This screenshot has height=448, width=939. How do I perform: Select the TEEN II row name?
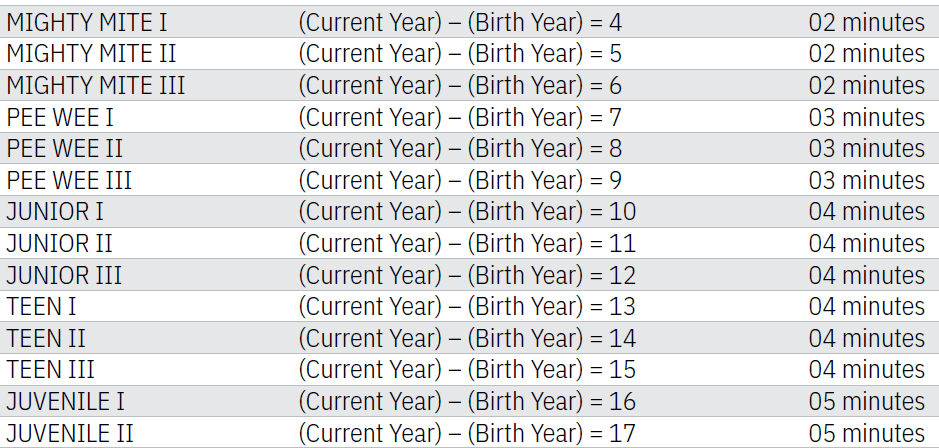[46, 338]
